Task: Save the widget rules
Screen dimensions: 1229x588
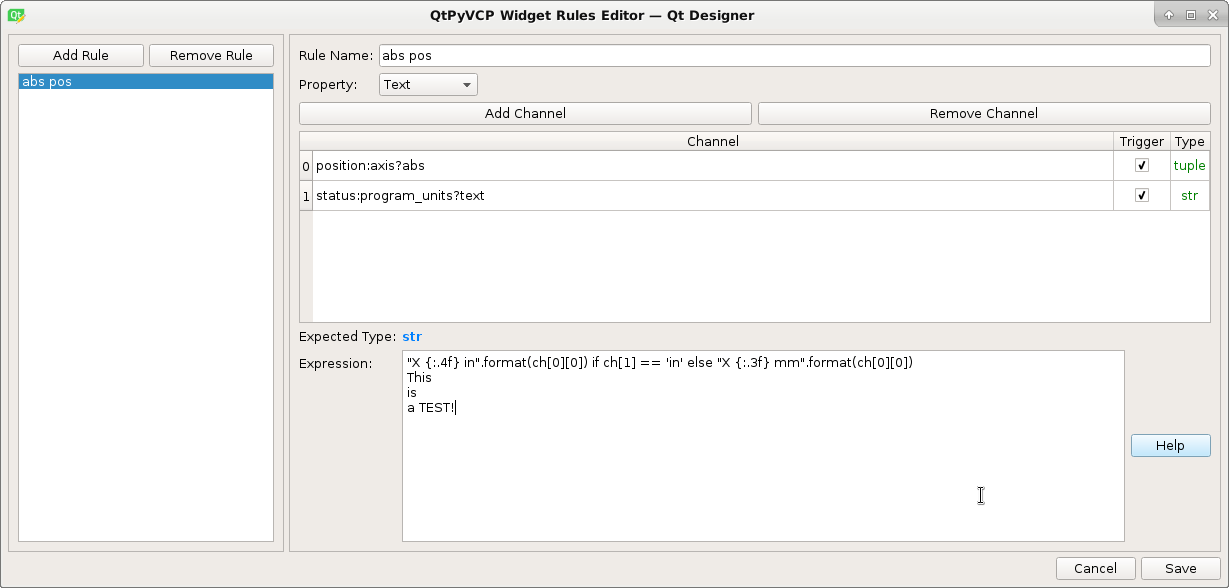Action: [x=1181, y=568]
